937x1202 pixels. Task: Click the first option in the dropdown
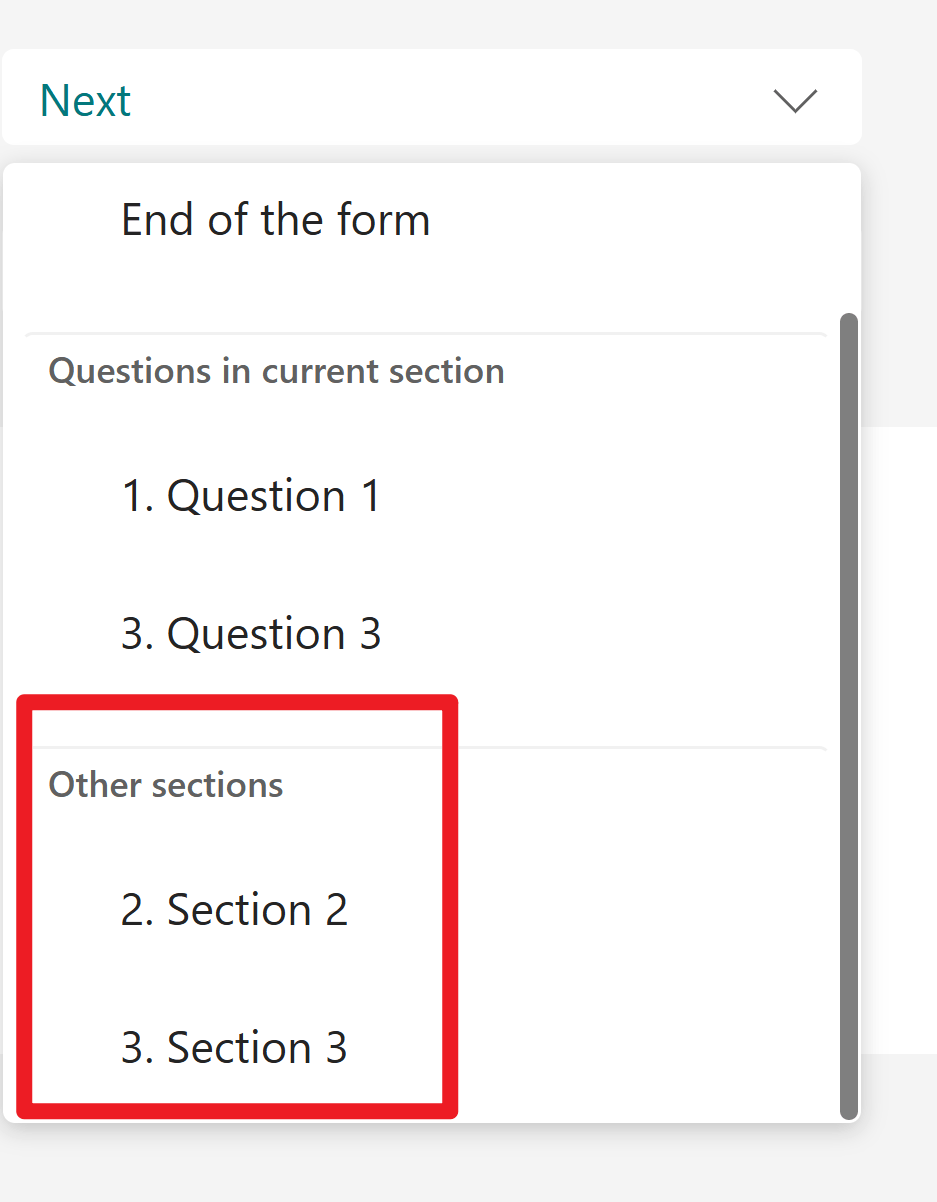coord(275,219)
